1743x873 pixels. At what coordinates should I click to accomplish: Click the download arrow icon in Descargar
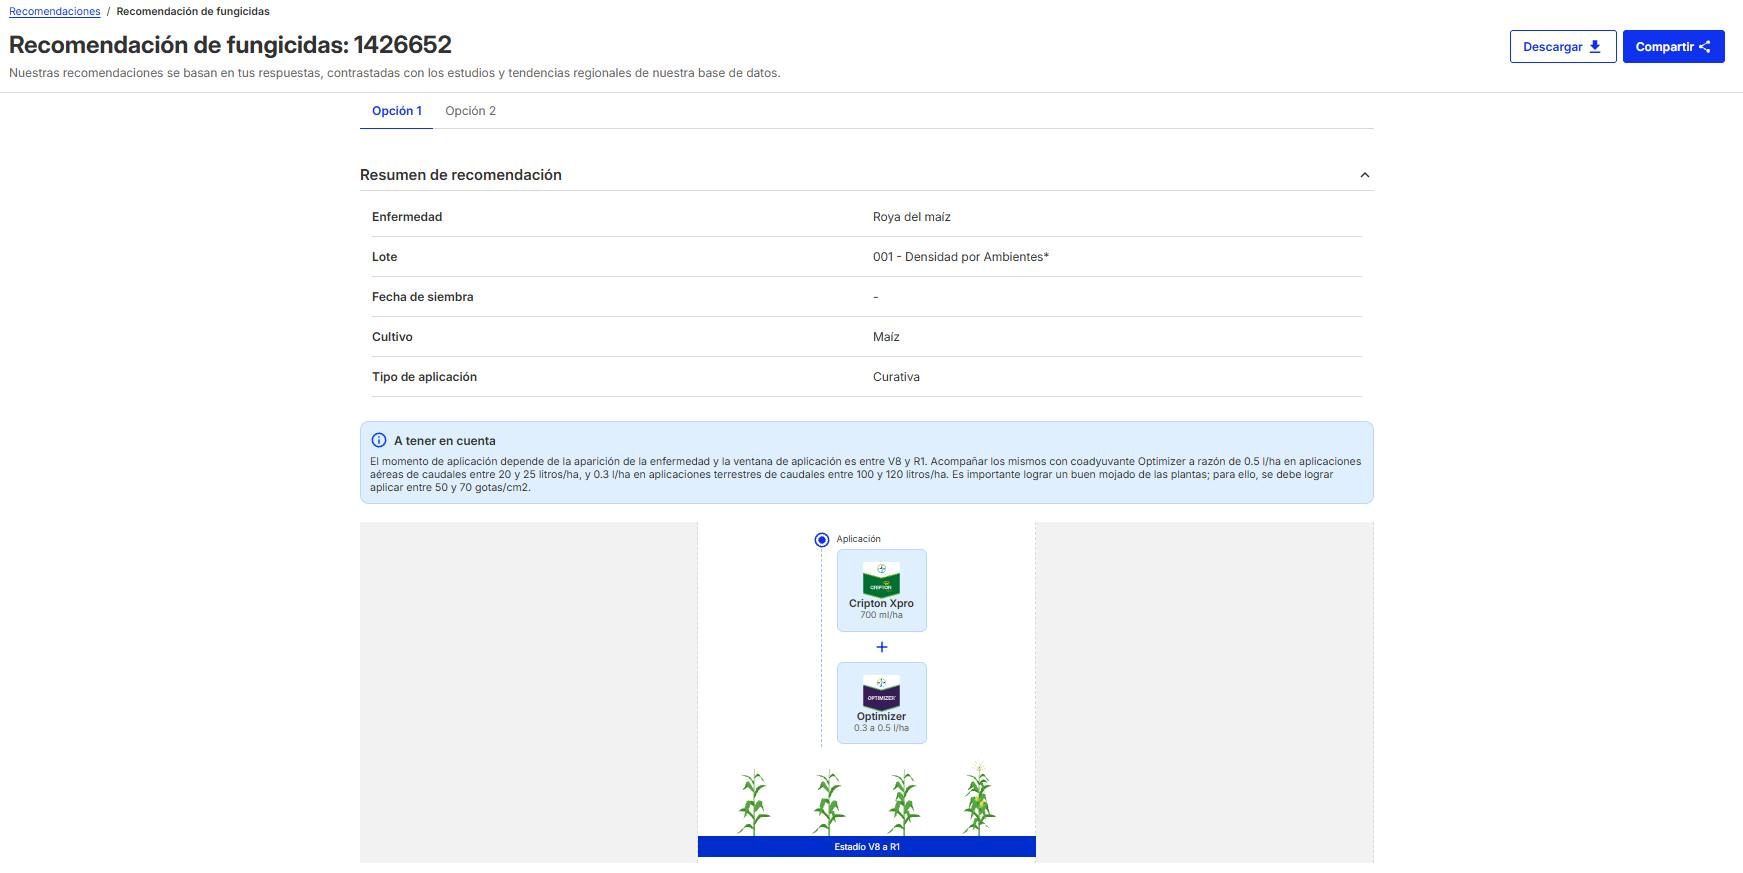1595,46
